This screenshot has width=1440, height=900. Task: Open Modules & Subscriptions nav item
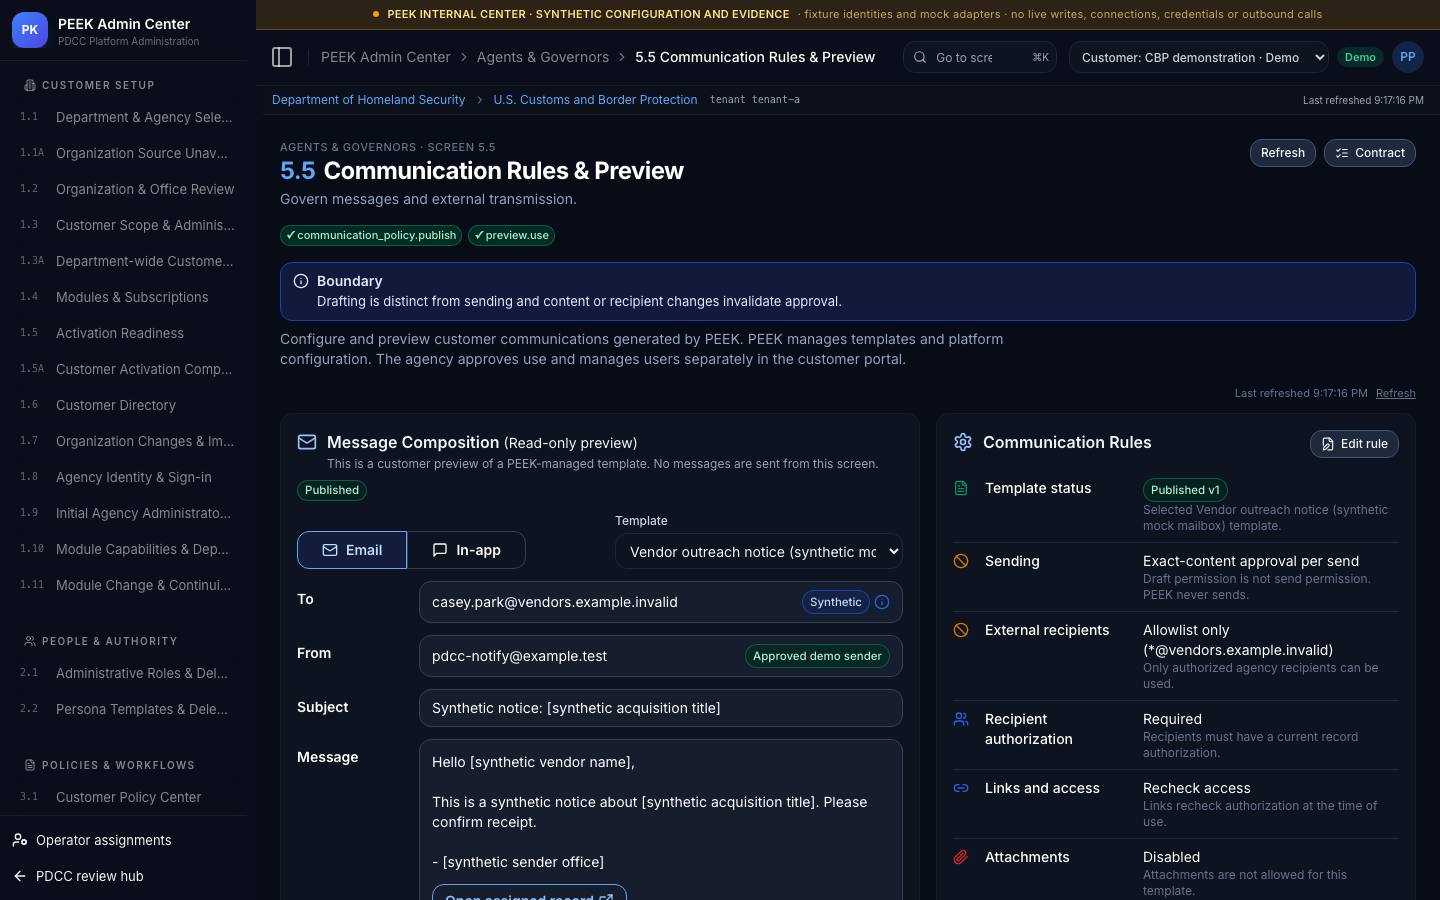coord(128,297)
